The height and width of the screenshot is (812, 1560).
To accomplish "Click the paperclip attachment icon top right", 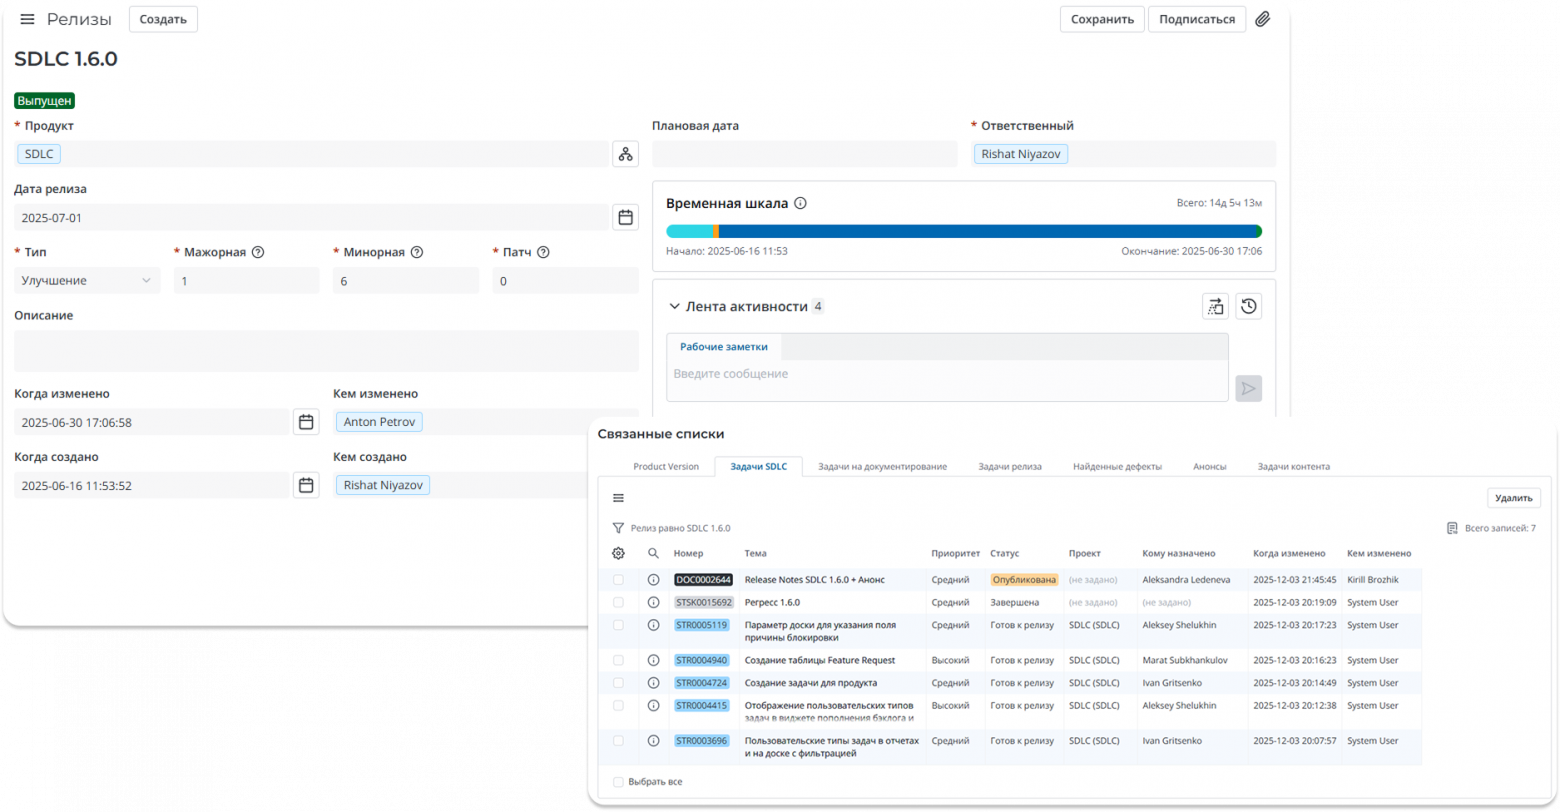I will 1263,19.
